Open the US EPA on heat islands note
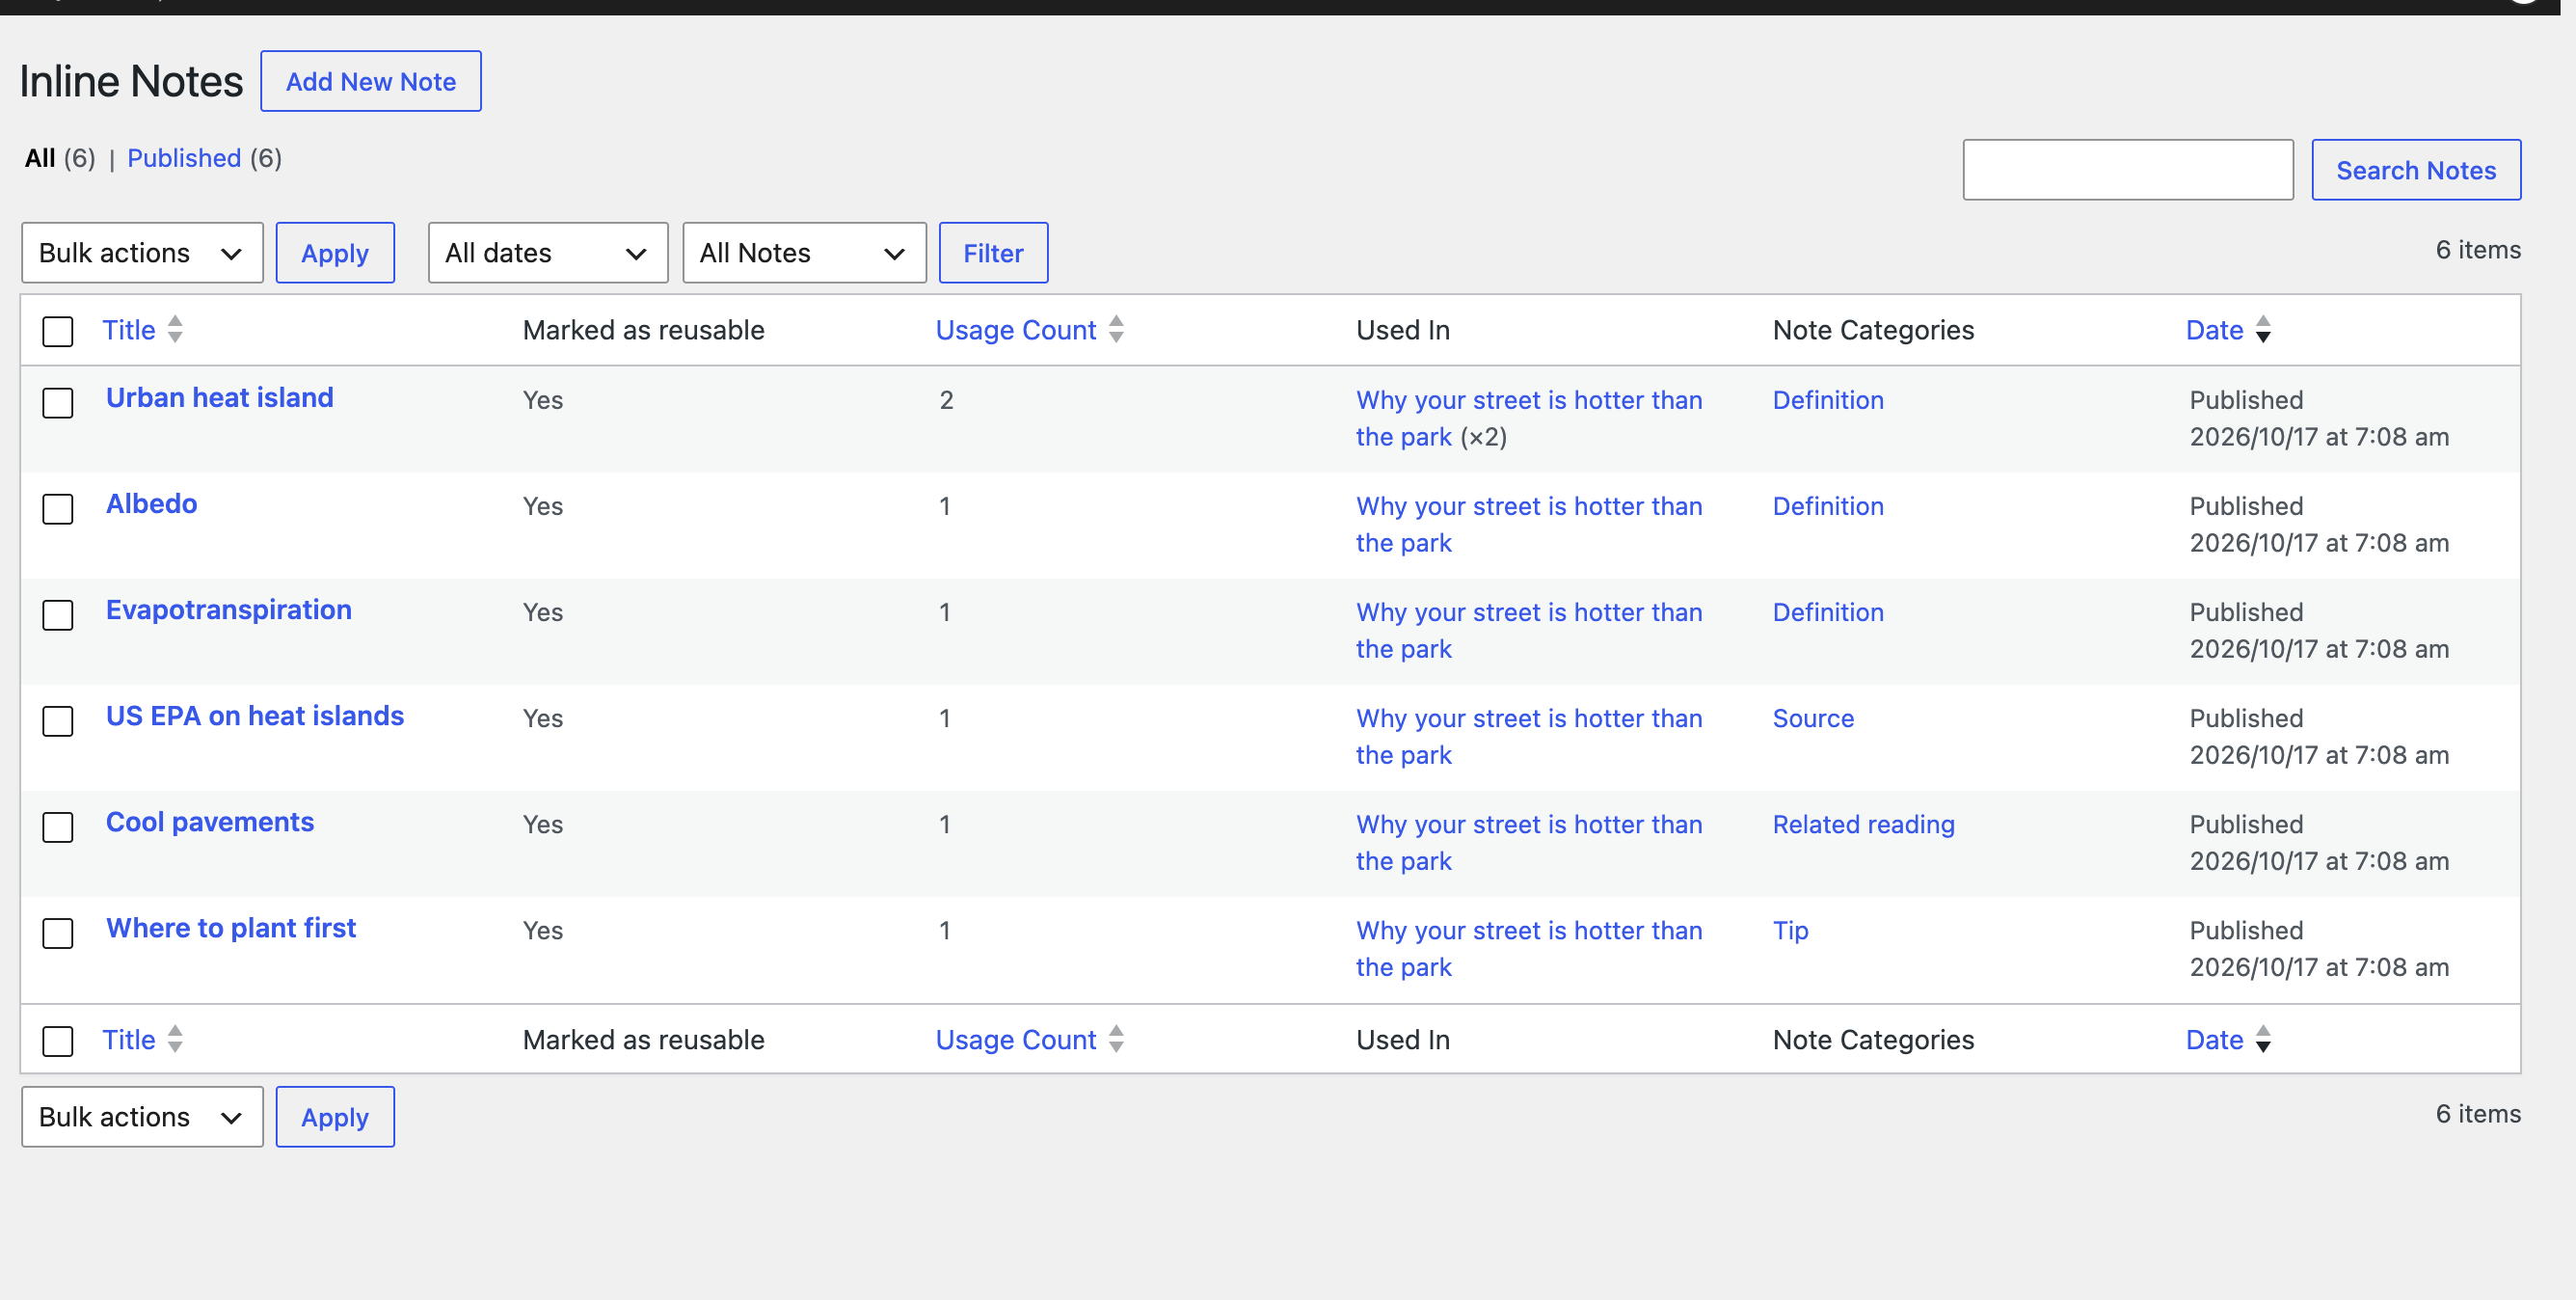The image size is (2576, 1300). 255,716
